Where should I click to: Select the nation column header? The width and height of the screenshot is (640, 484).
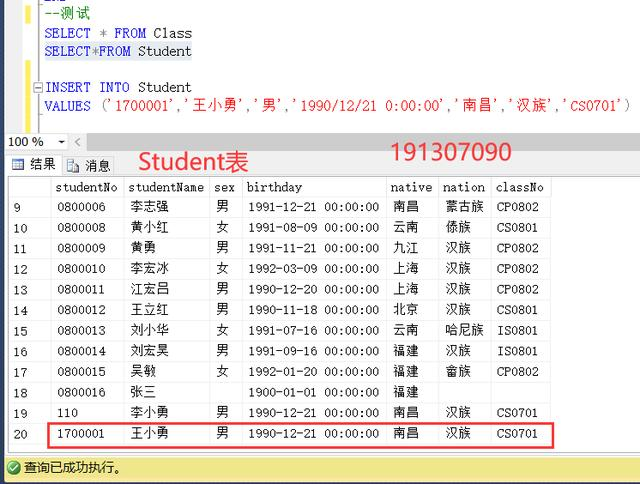click(464, 187)
